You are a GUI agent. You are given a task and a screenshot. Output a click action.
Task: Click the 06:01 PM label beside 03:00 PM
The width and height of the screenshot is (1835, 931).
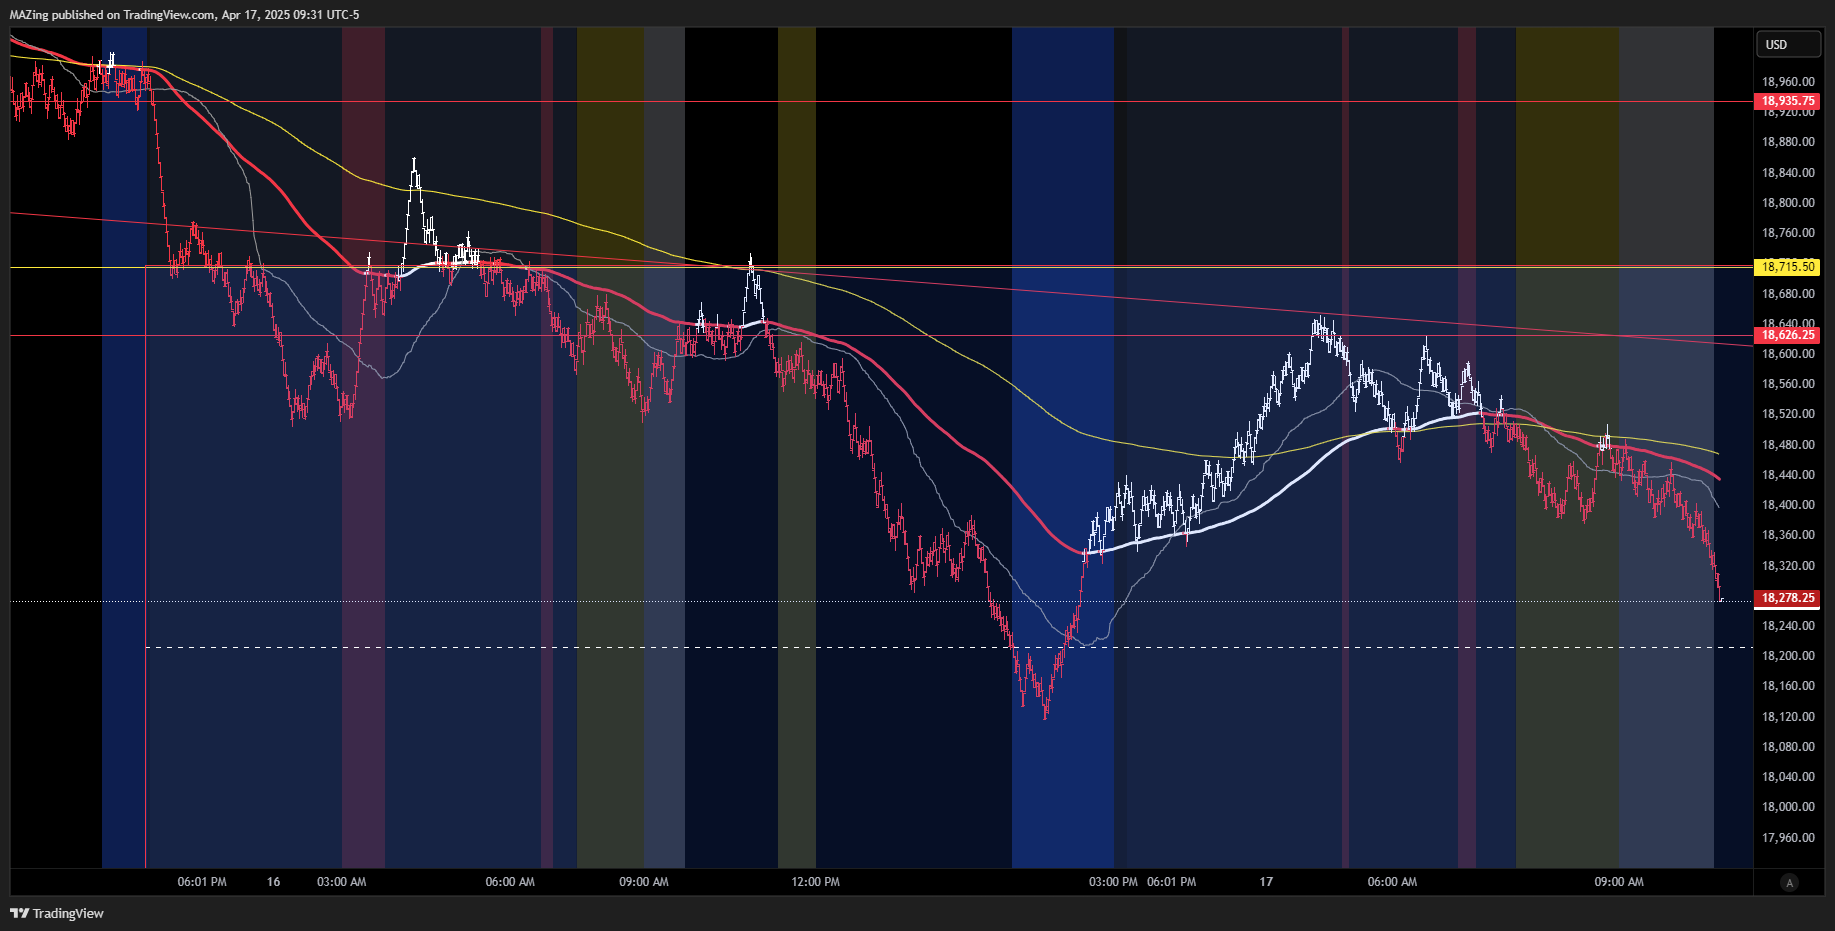point(1172,882)
